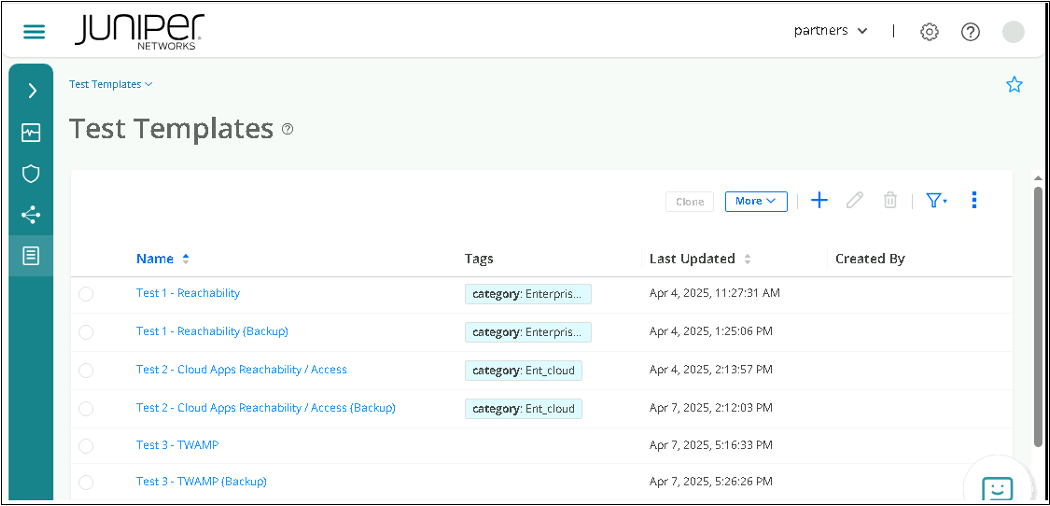Click category tag on Test 1 - Reachability (Backup) row

528,332
